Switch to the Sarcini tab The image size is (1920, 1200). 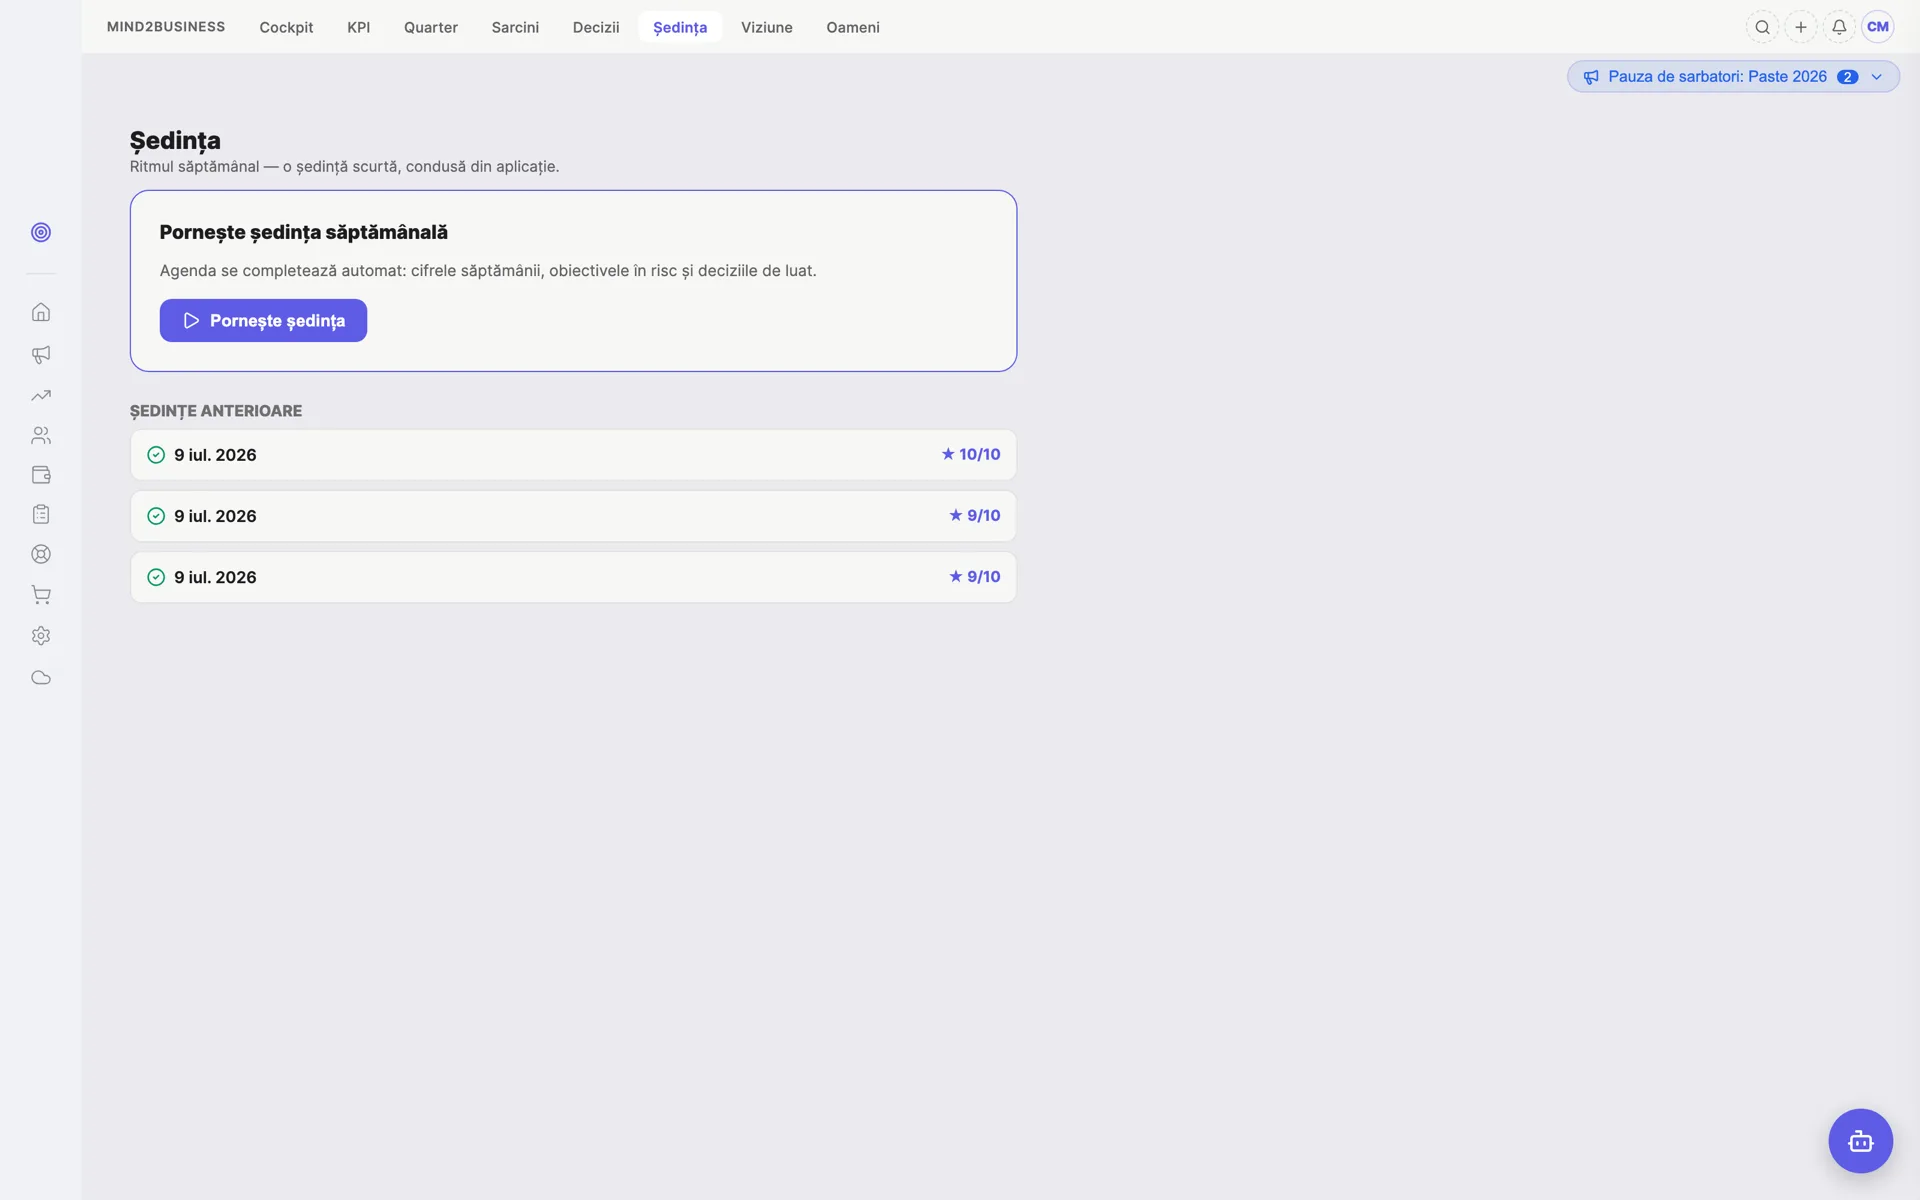(x=515, y=27)
